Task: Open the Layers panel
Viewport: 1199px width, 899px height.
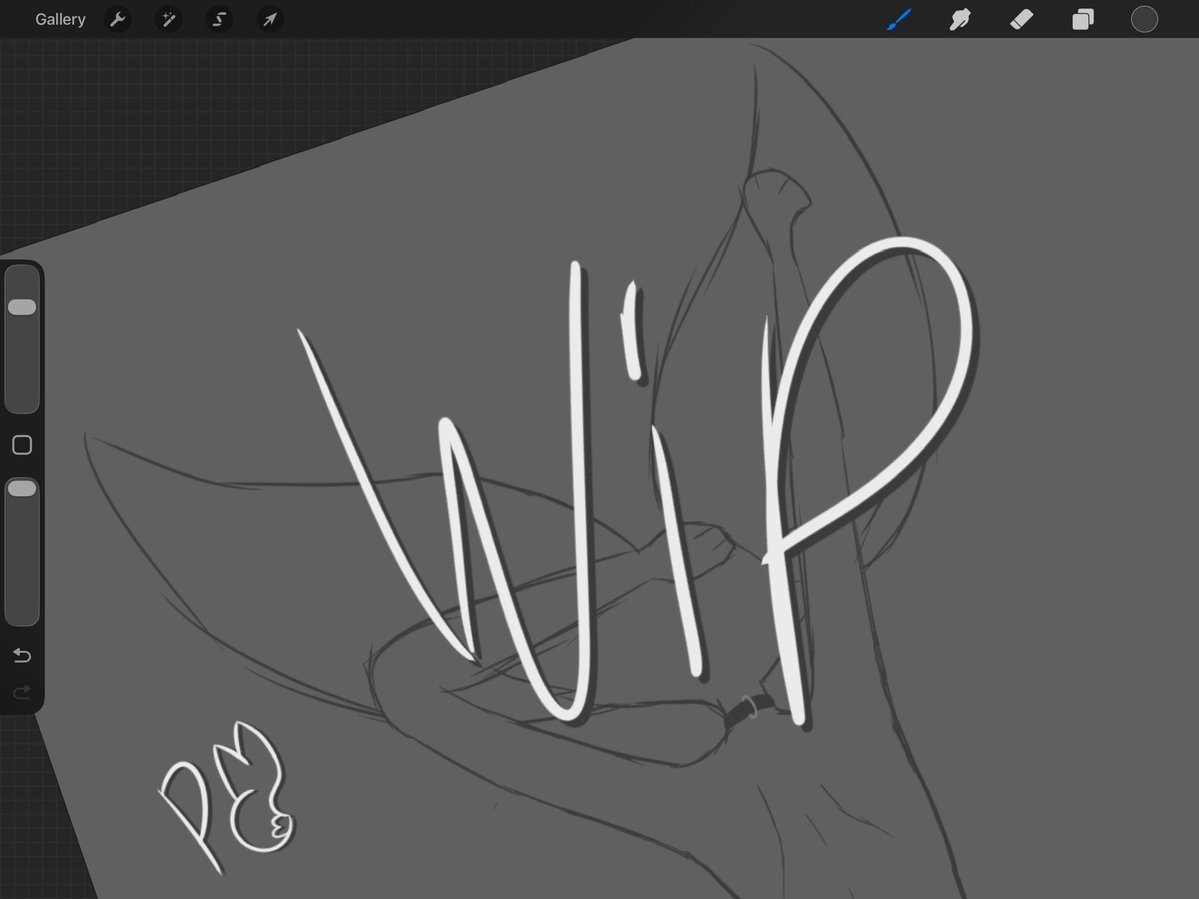Action: tap(1083, 19)
